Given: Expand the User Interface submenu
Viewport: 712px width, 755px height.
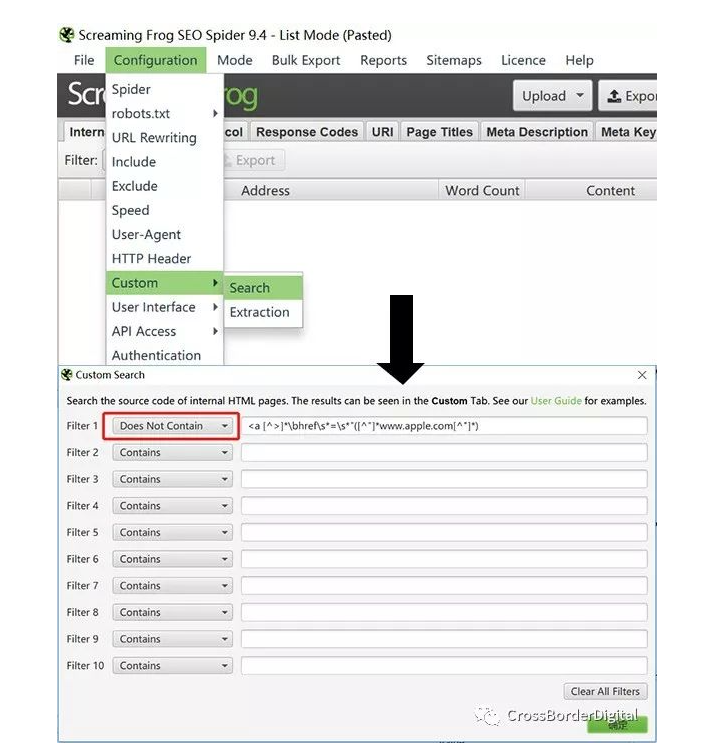Looking at the screenshot, I should 165,307.
